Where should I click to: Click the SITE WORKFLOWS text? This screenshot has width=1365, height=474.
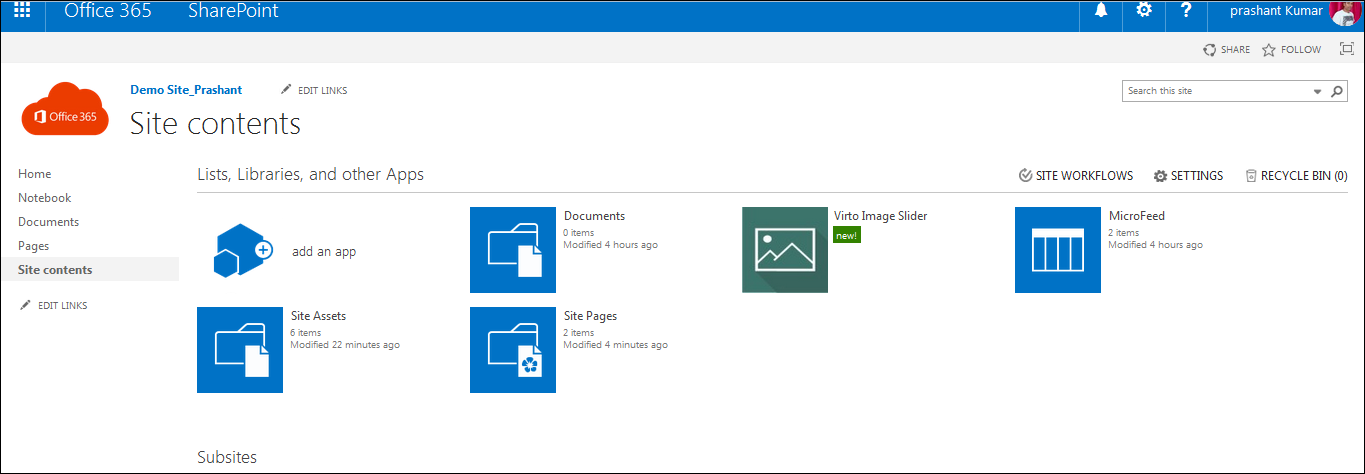(x=1085, y=176)
